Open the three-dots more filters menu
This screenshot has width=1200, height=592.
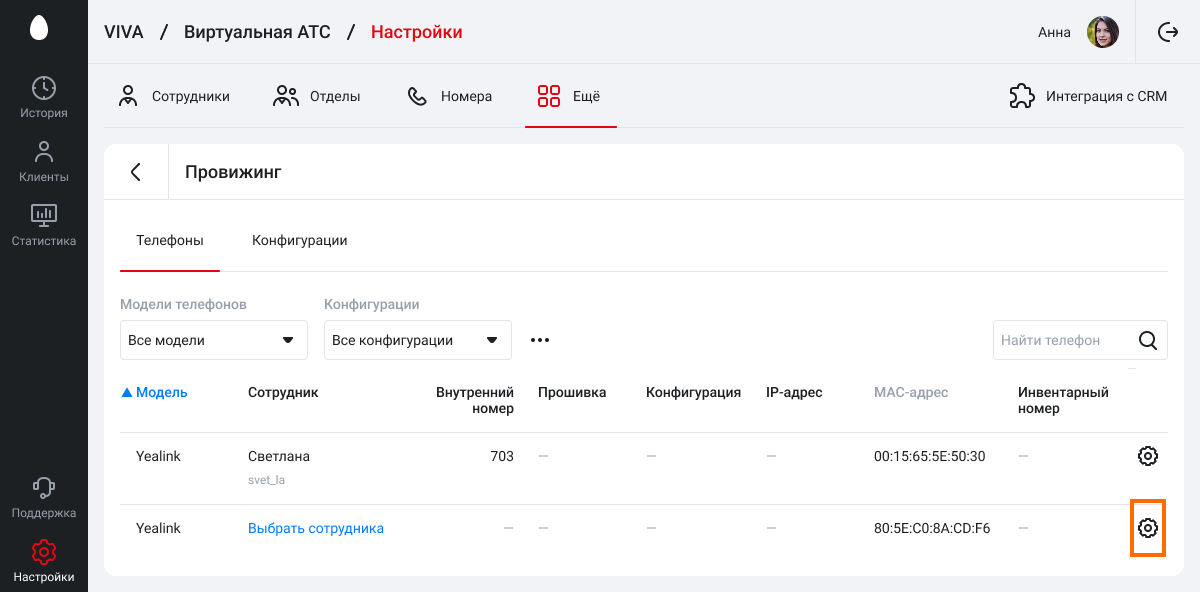point(540,340)
